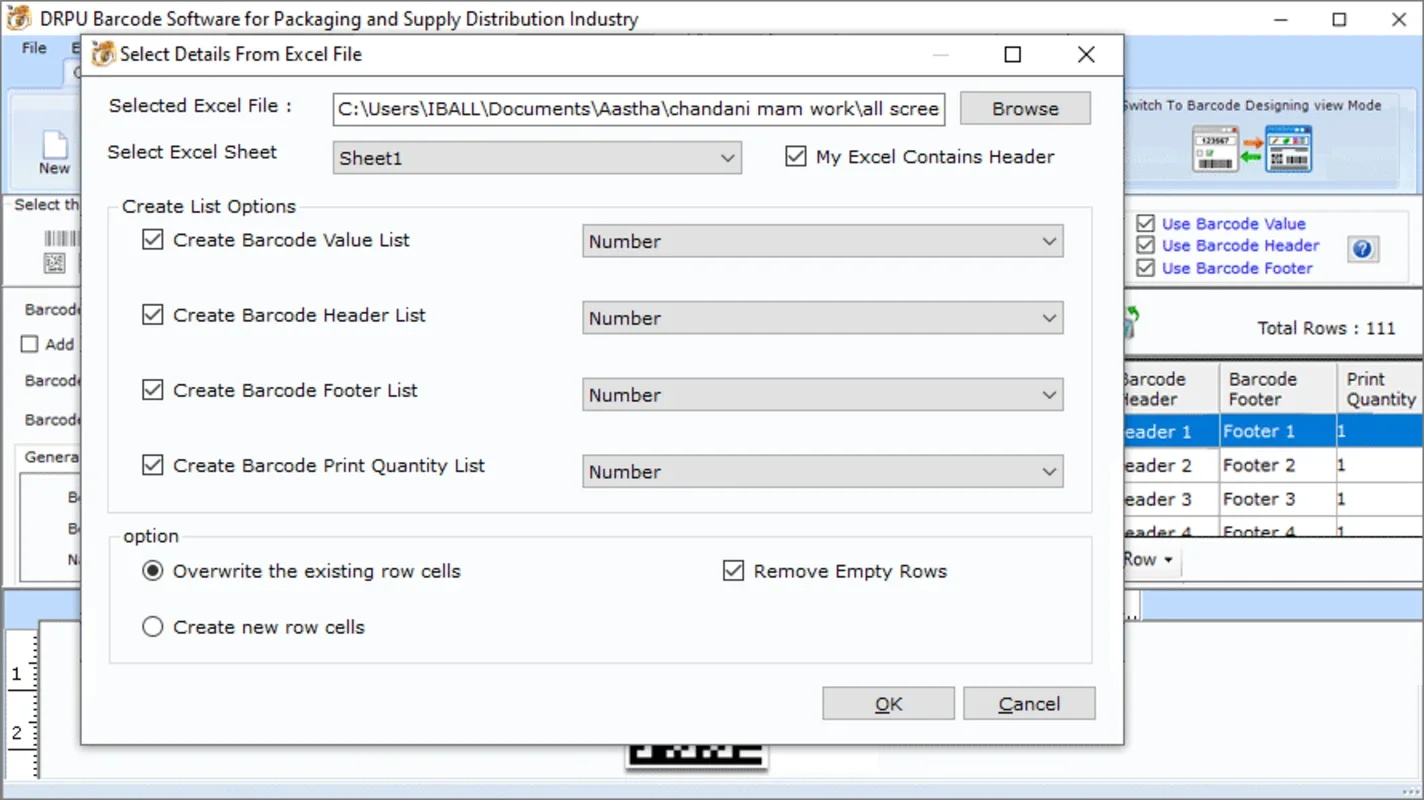Click the 2D QR barcode icon in main window
This screenshot has height=800, width=1424.
55,263
